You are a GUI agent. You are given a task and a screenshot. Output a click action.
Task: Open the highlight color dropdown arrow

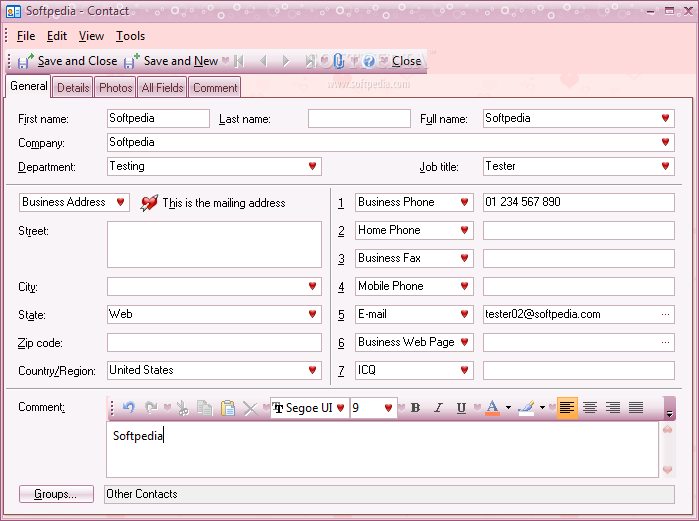coord(542,408)
